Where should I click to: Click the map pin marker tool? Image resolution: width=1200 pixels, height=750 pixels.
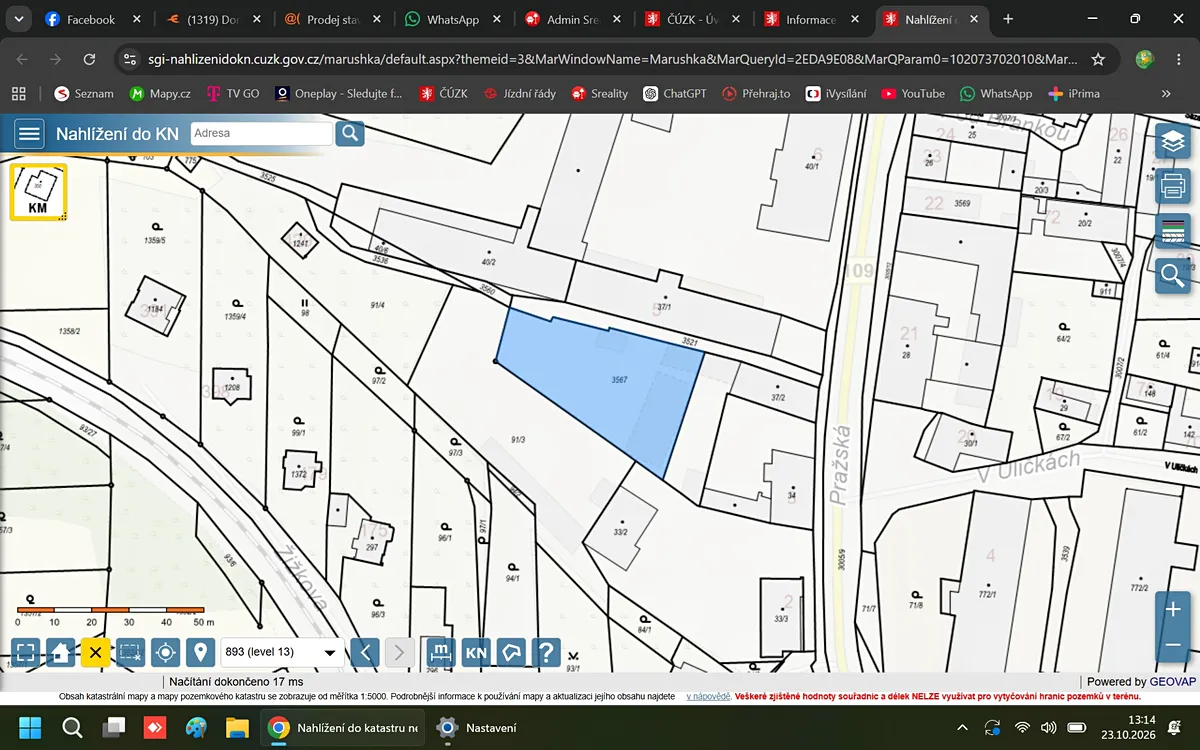[201, 653]
